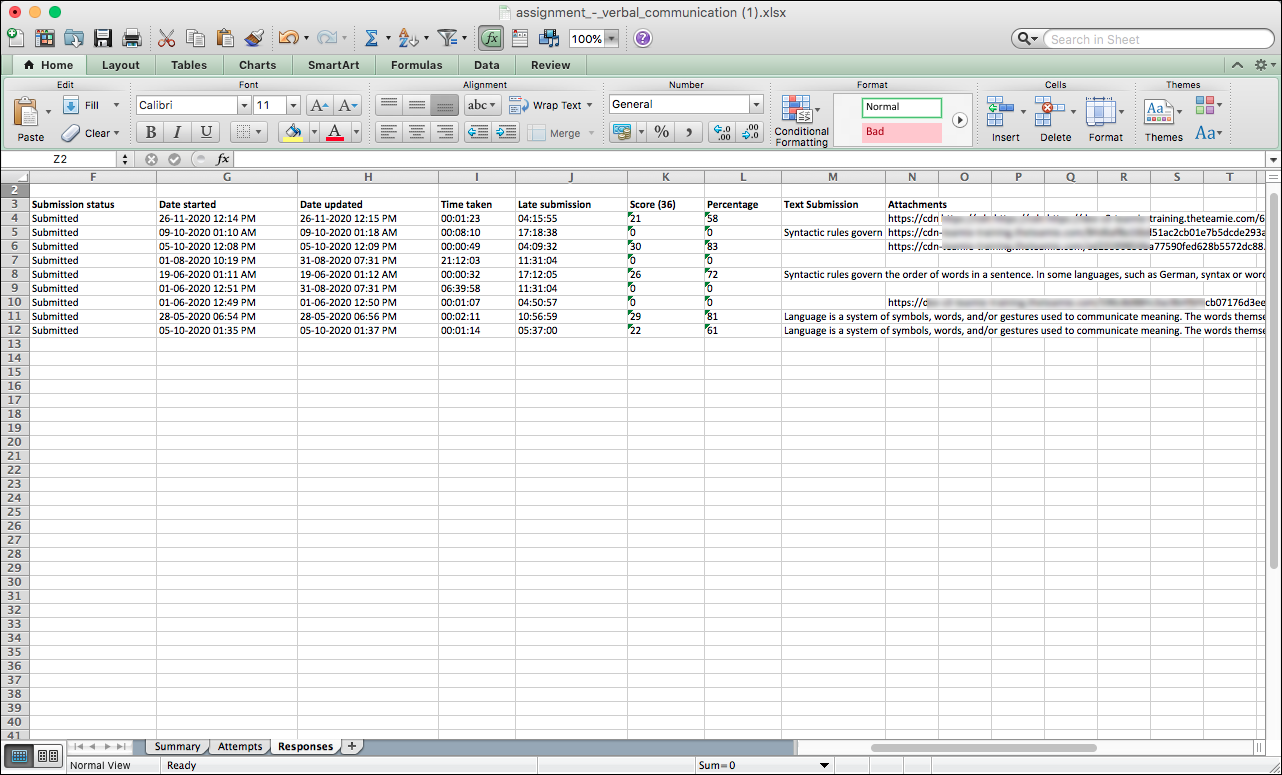1282x775 pixels.
Task: Align cell text to the left
Action: coord(389,131)
